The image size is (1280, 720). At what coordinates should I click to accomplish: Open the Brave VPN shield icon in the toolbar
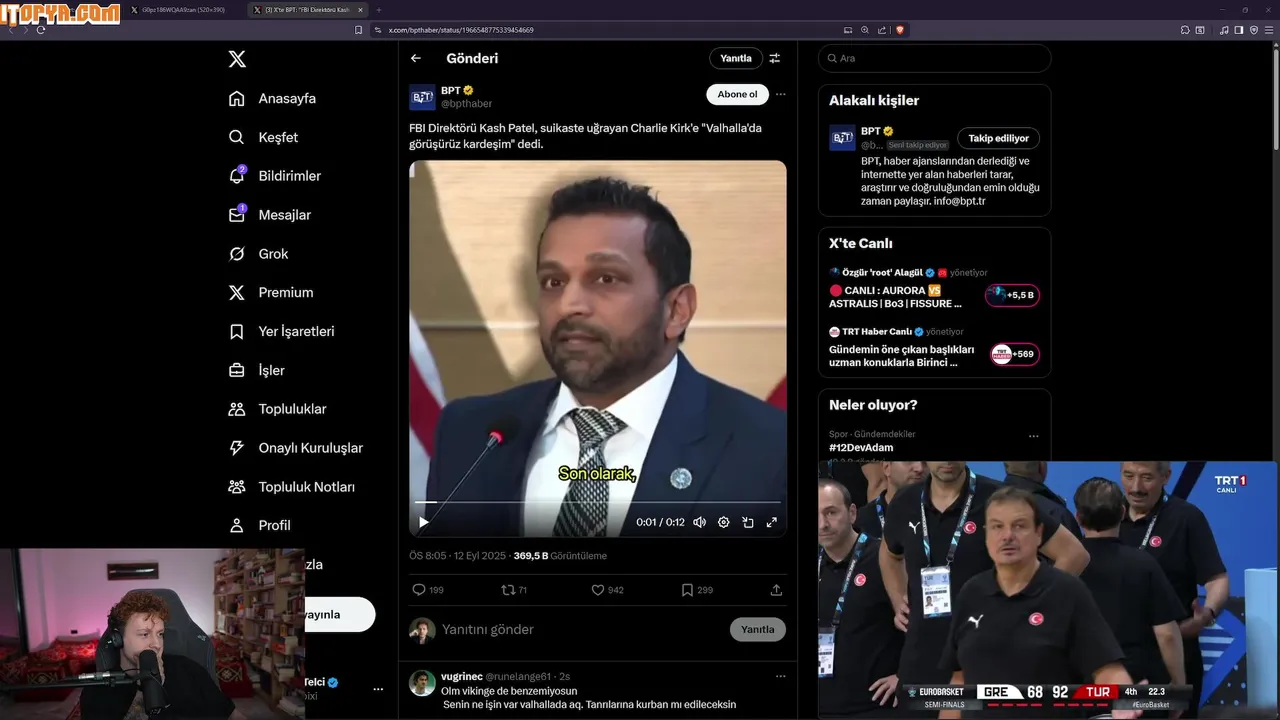pos(1254,30)
